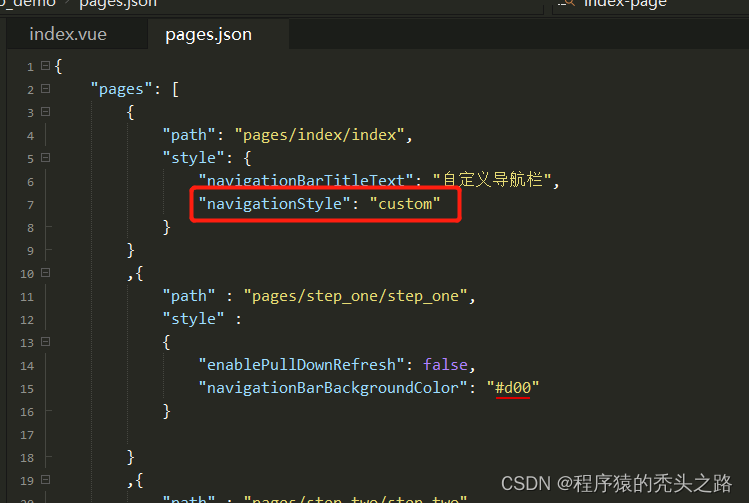Click the "navigationBarTitleText" key

[306, 181]
